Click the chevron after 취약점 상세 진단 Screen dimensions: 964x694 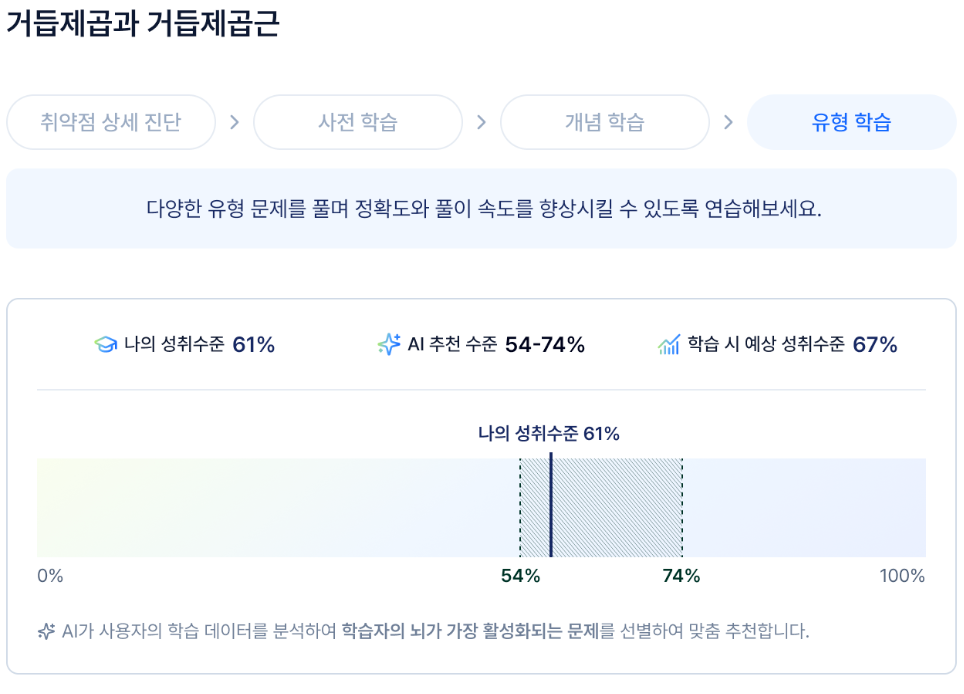point(234,122)
